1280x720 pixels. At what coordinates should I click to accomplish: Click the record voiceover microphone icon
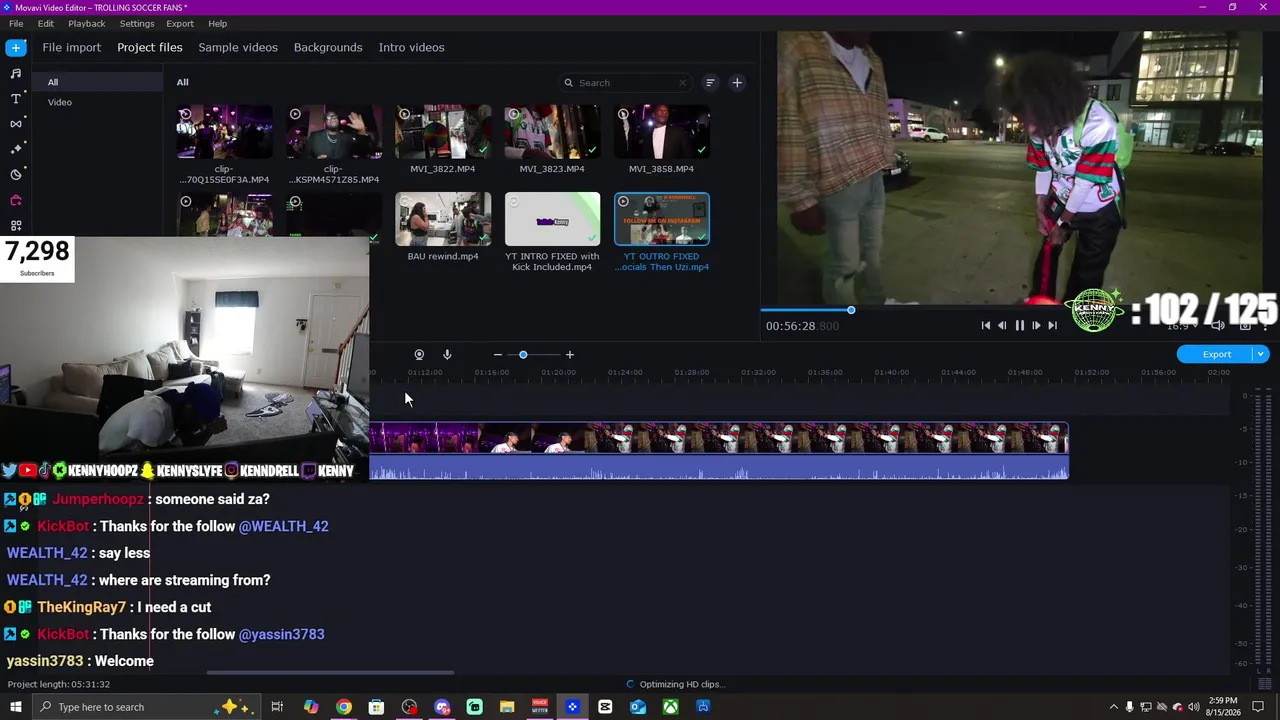pos(447,355)
